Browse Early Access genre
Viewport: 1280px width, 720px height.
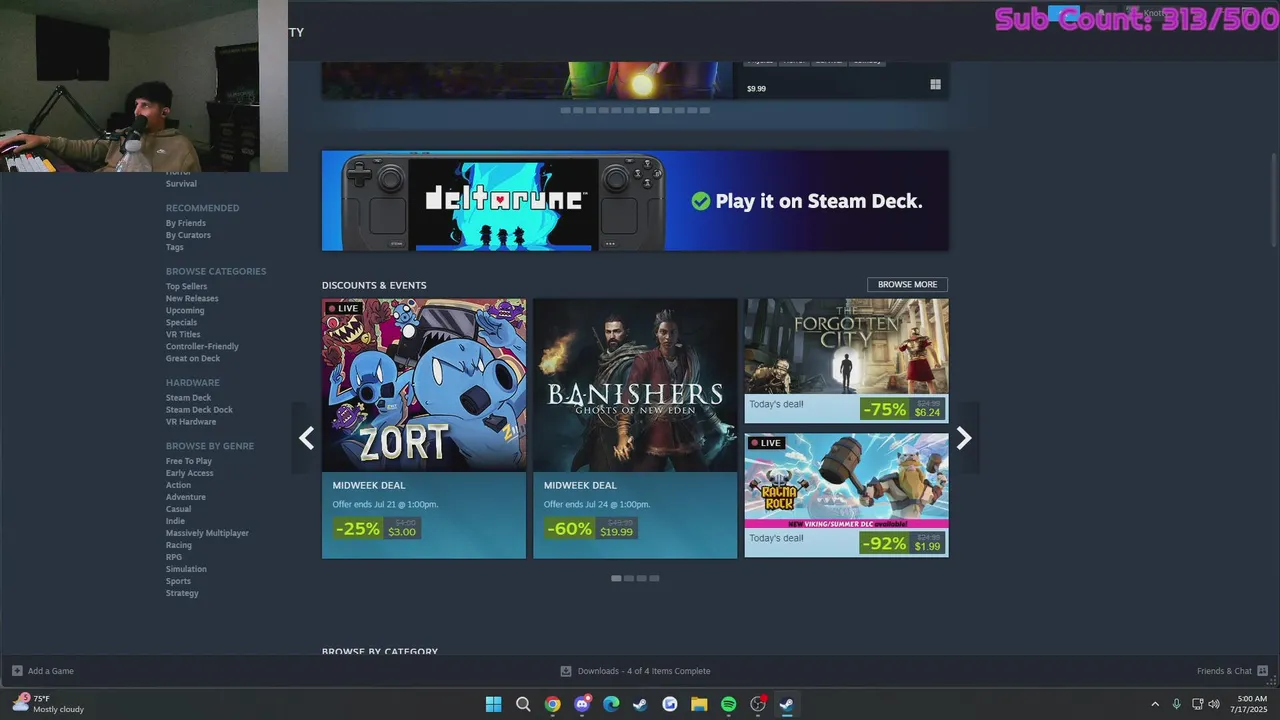pos(190,473)
